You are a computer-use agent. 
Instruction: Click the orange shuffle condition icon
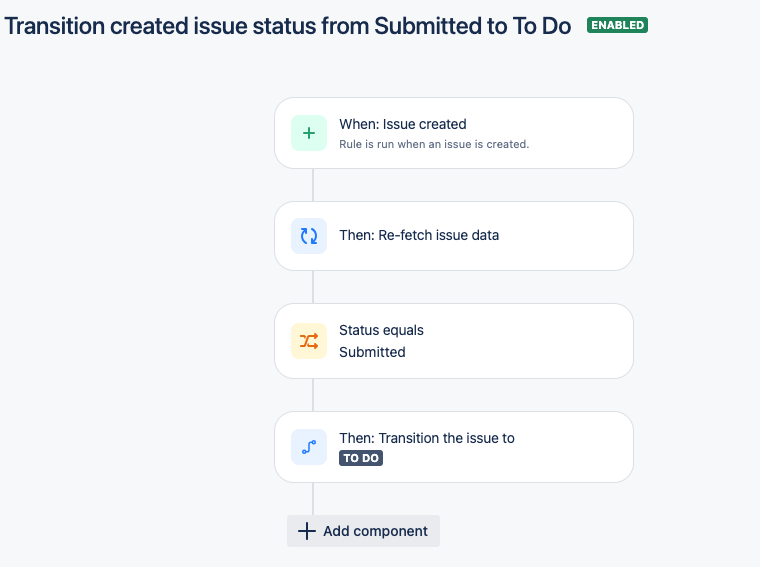click(x=309, y=341)
